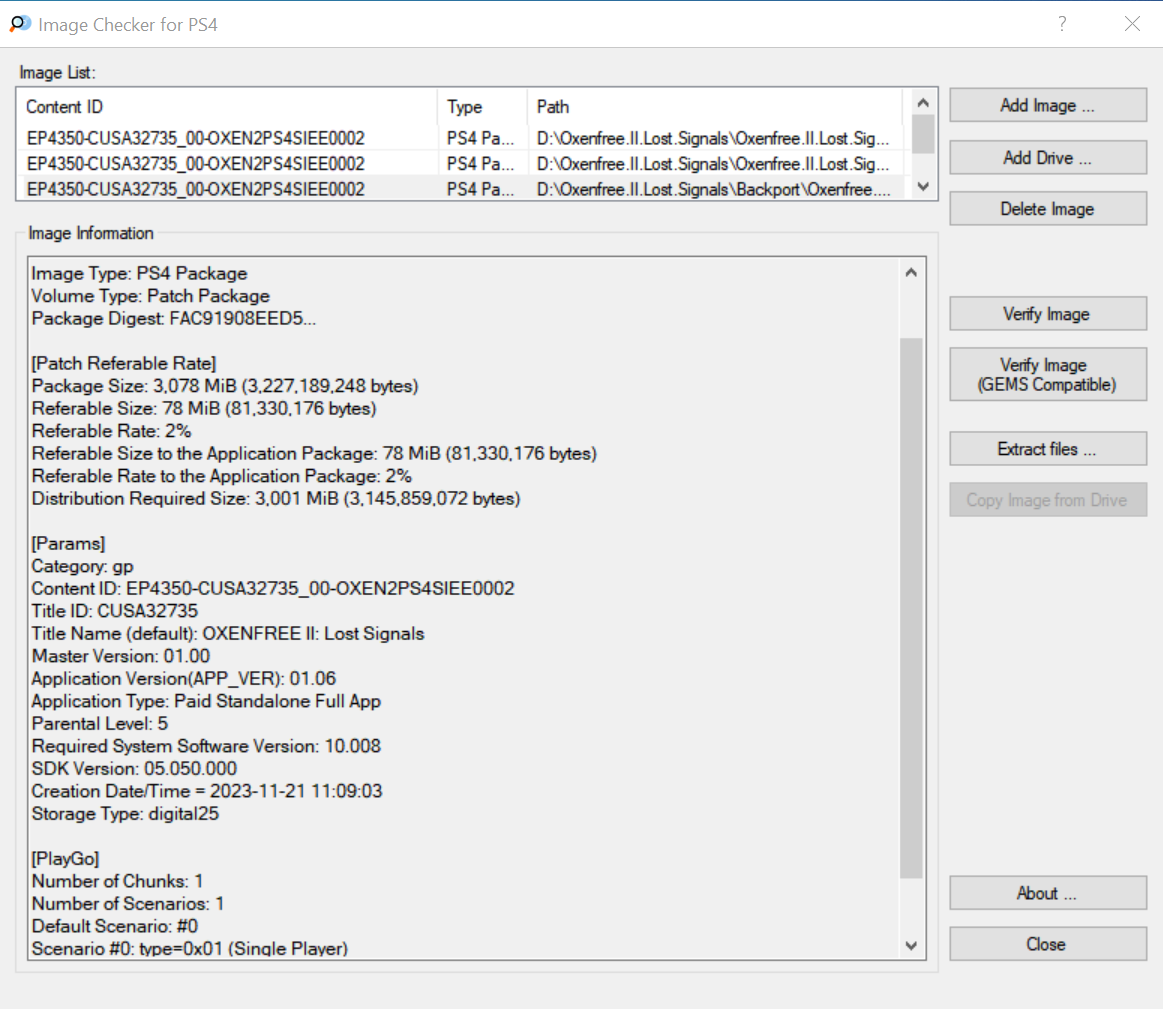Click Parental Level: 5 line

click(x=100, y=723)
